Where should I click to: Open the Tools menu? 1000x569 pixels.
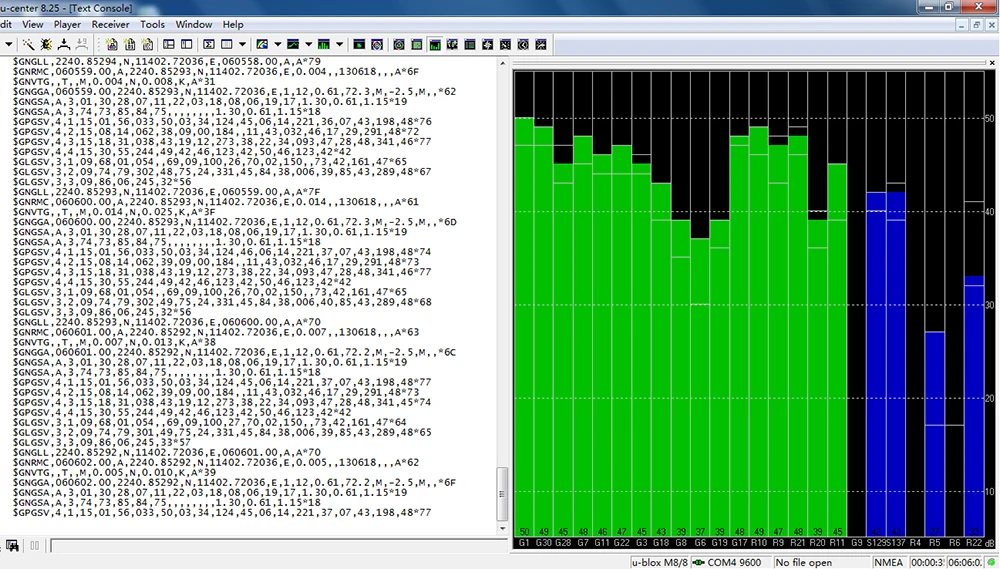[152, 24]
